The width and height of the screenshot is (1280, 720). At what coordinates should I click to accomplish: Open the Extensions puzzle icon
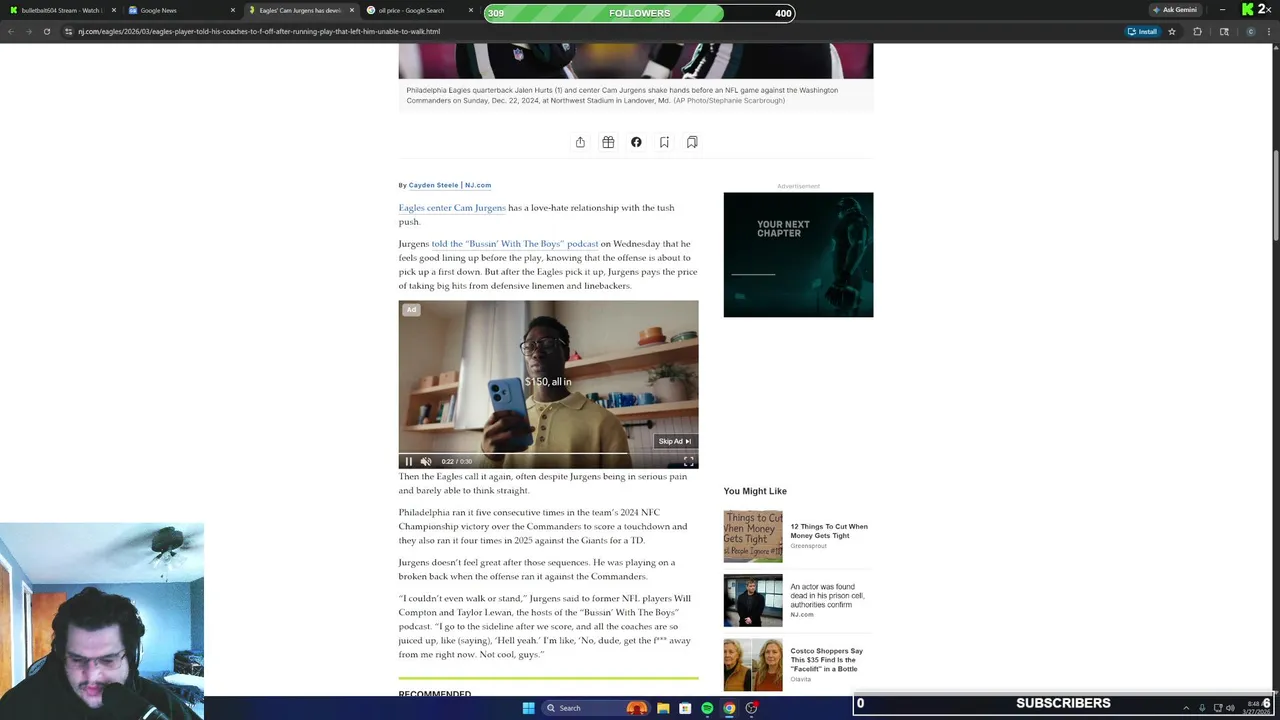click(x=1197, y=31)
